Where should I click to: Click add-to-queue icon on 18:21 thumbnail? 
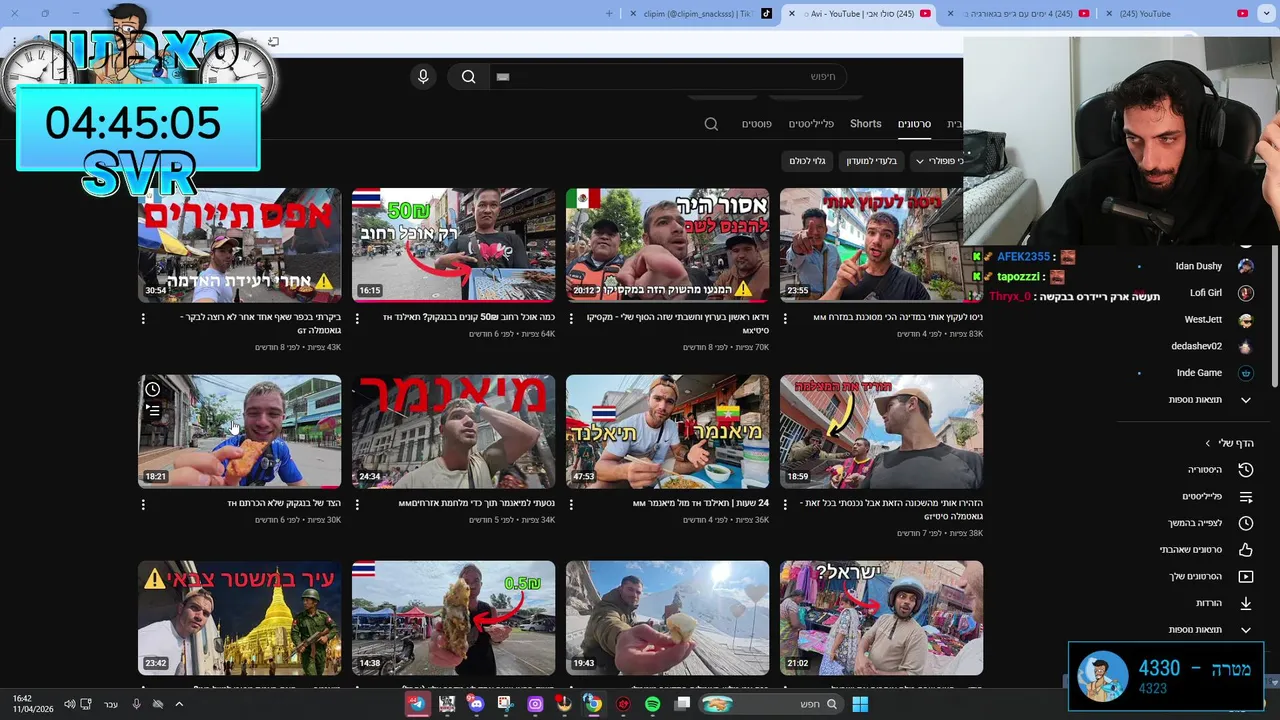(152, 410)
